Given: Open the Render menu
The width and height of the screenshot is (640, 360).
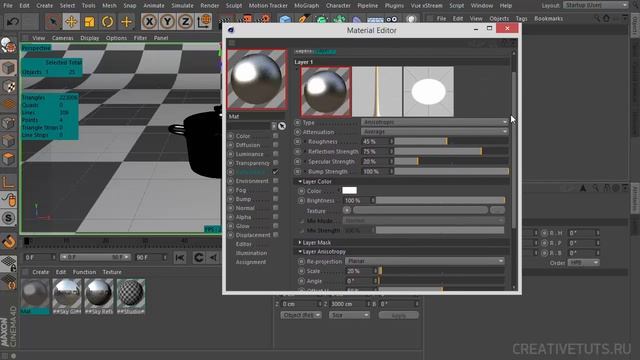Looking at the screenshot, I should tap(209, 5).
